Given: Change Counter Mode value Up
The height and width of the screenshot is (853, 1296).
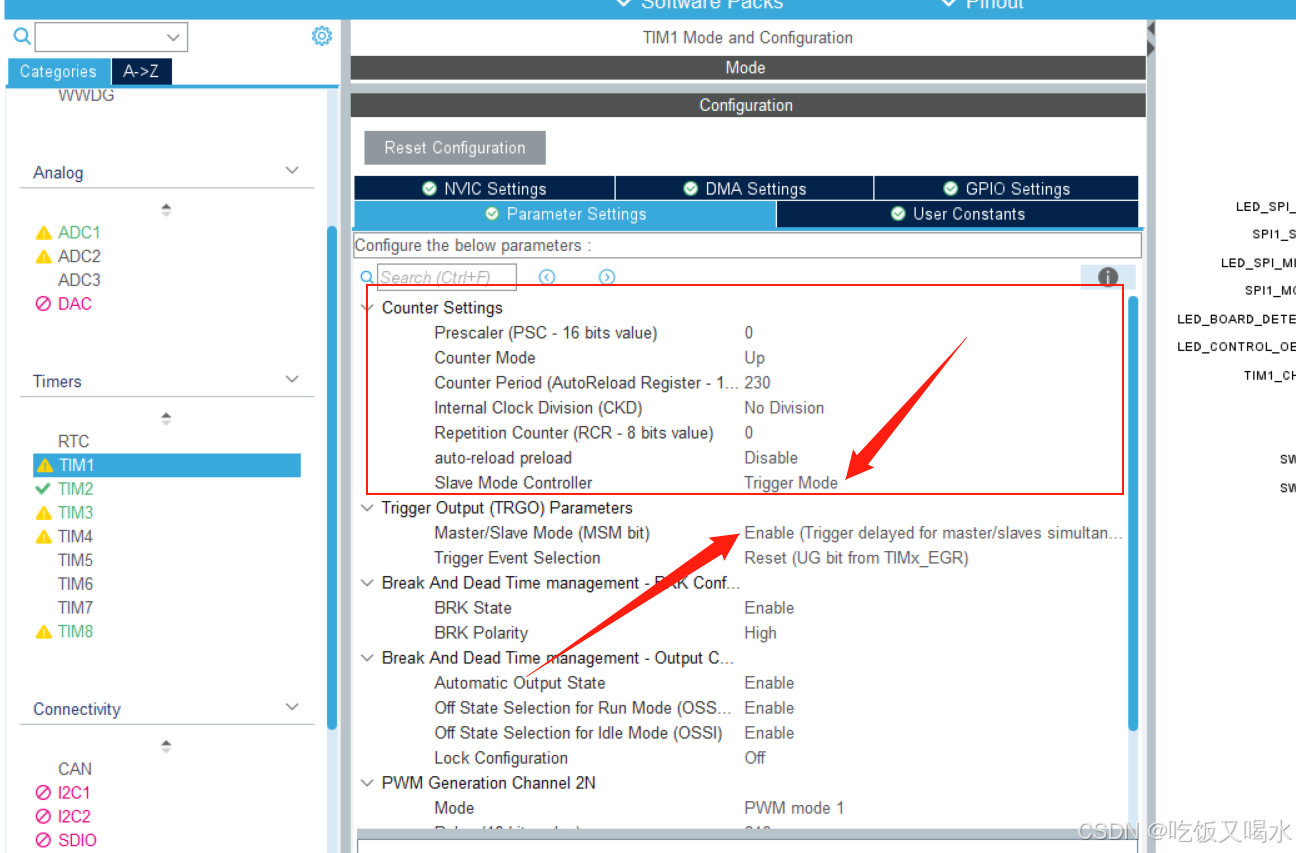Looking at the screenshot, I should [x=754, y=358].
